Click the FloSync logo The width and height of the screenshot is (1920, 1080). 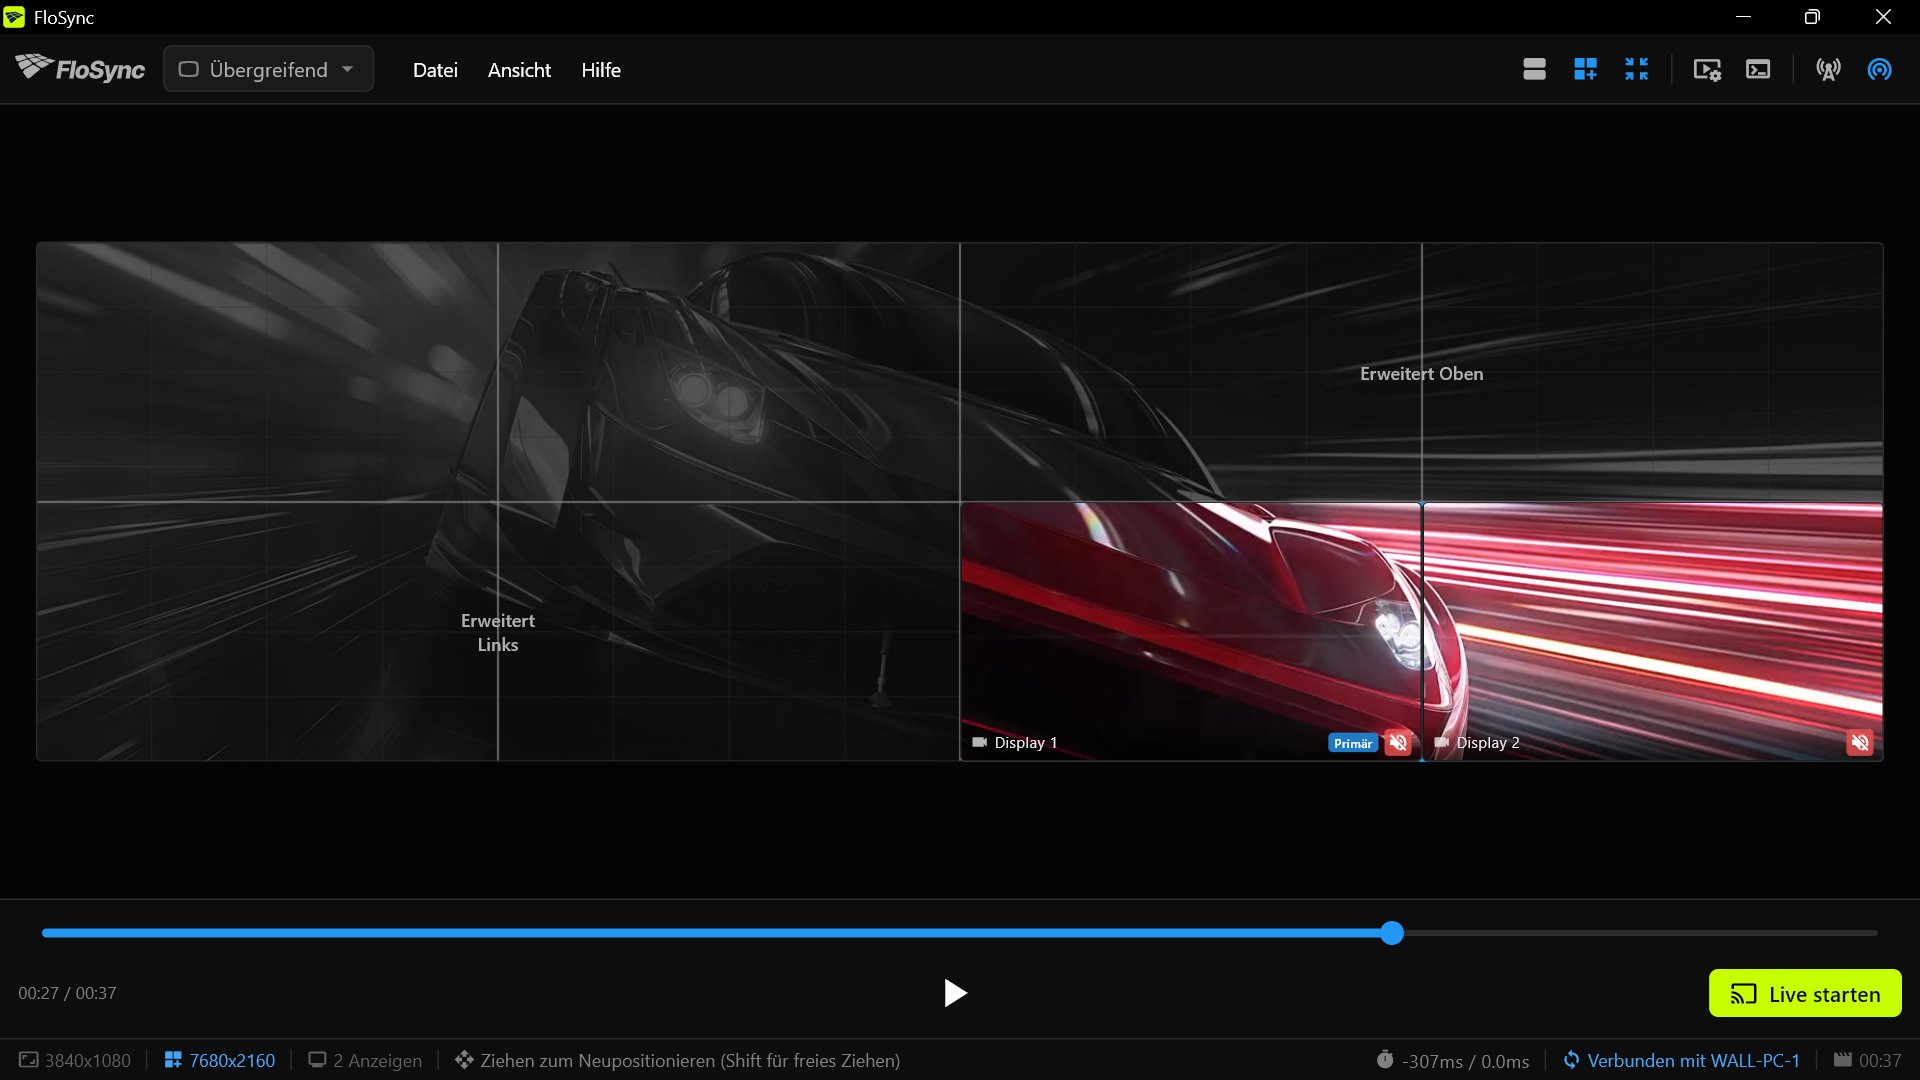tap(80, 68)
